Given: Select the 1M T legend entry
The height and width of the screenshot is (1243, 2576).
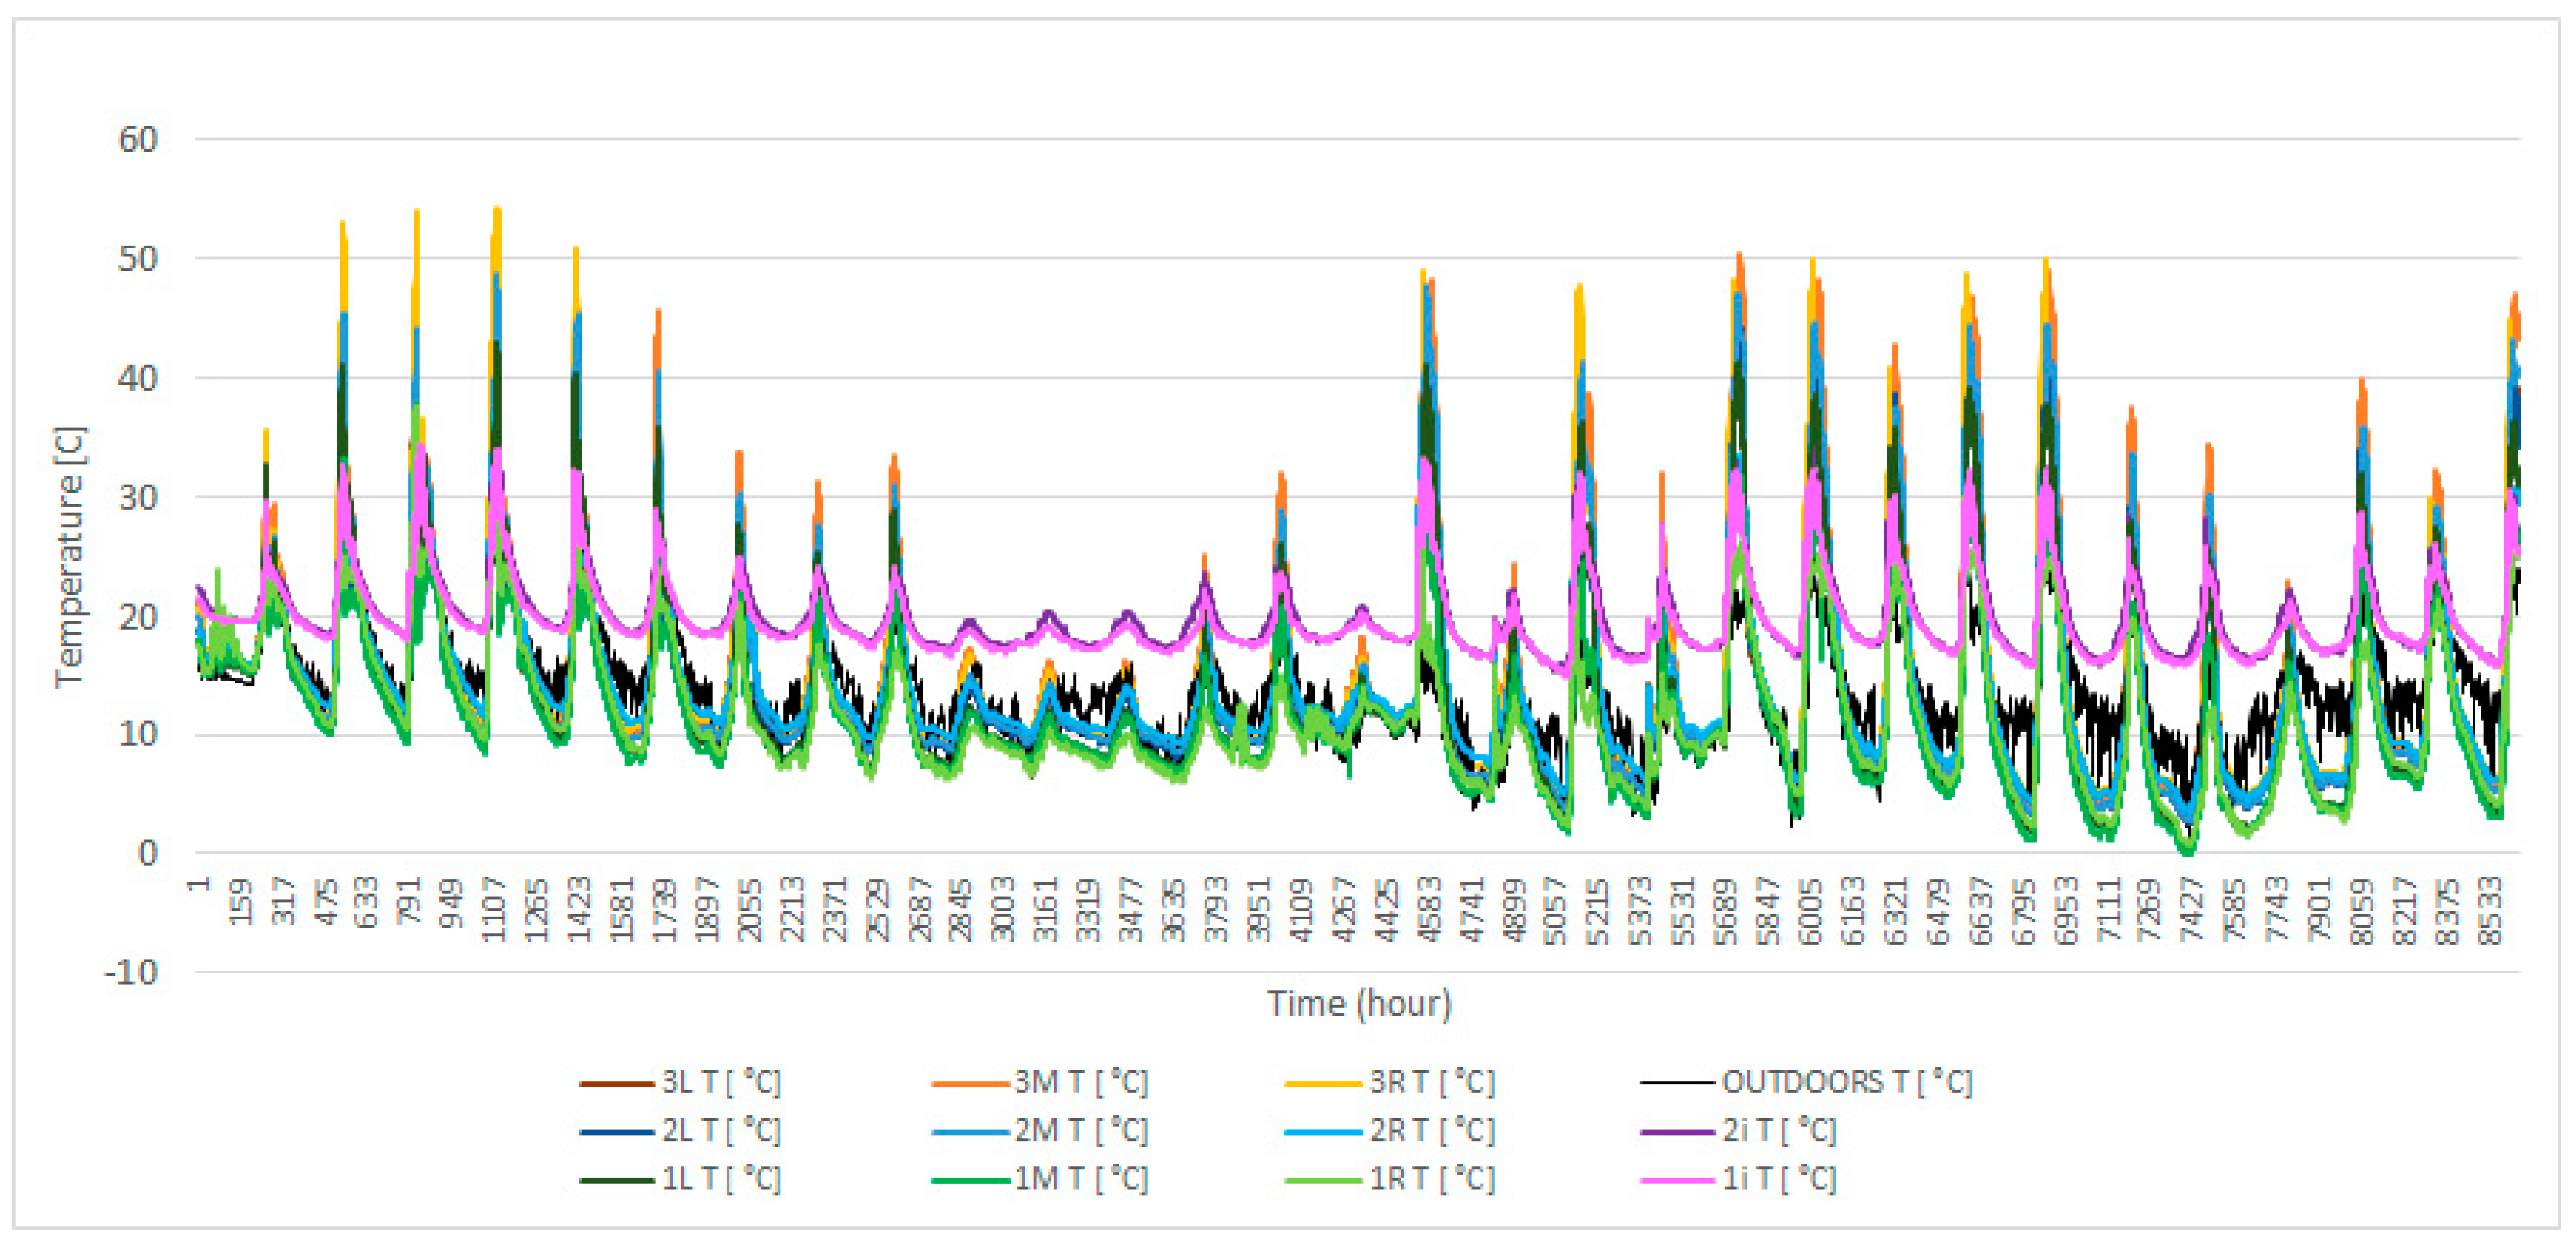Looking at the screenshot, I should click(x=1079, y=1179).
